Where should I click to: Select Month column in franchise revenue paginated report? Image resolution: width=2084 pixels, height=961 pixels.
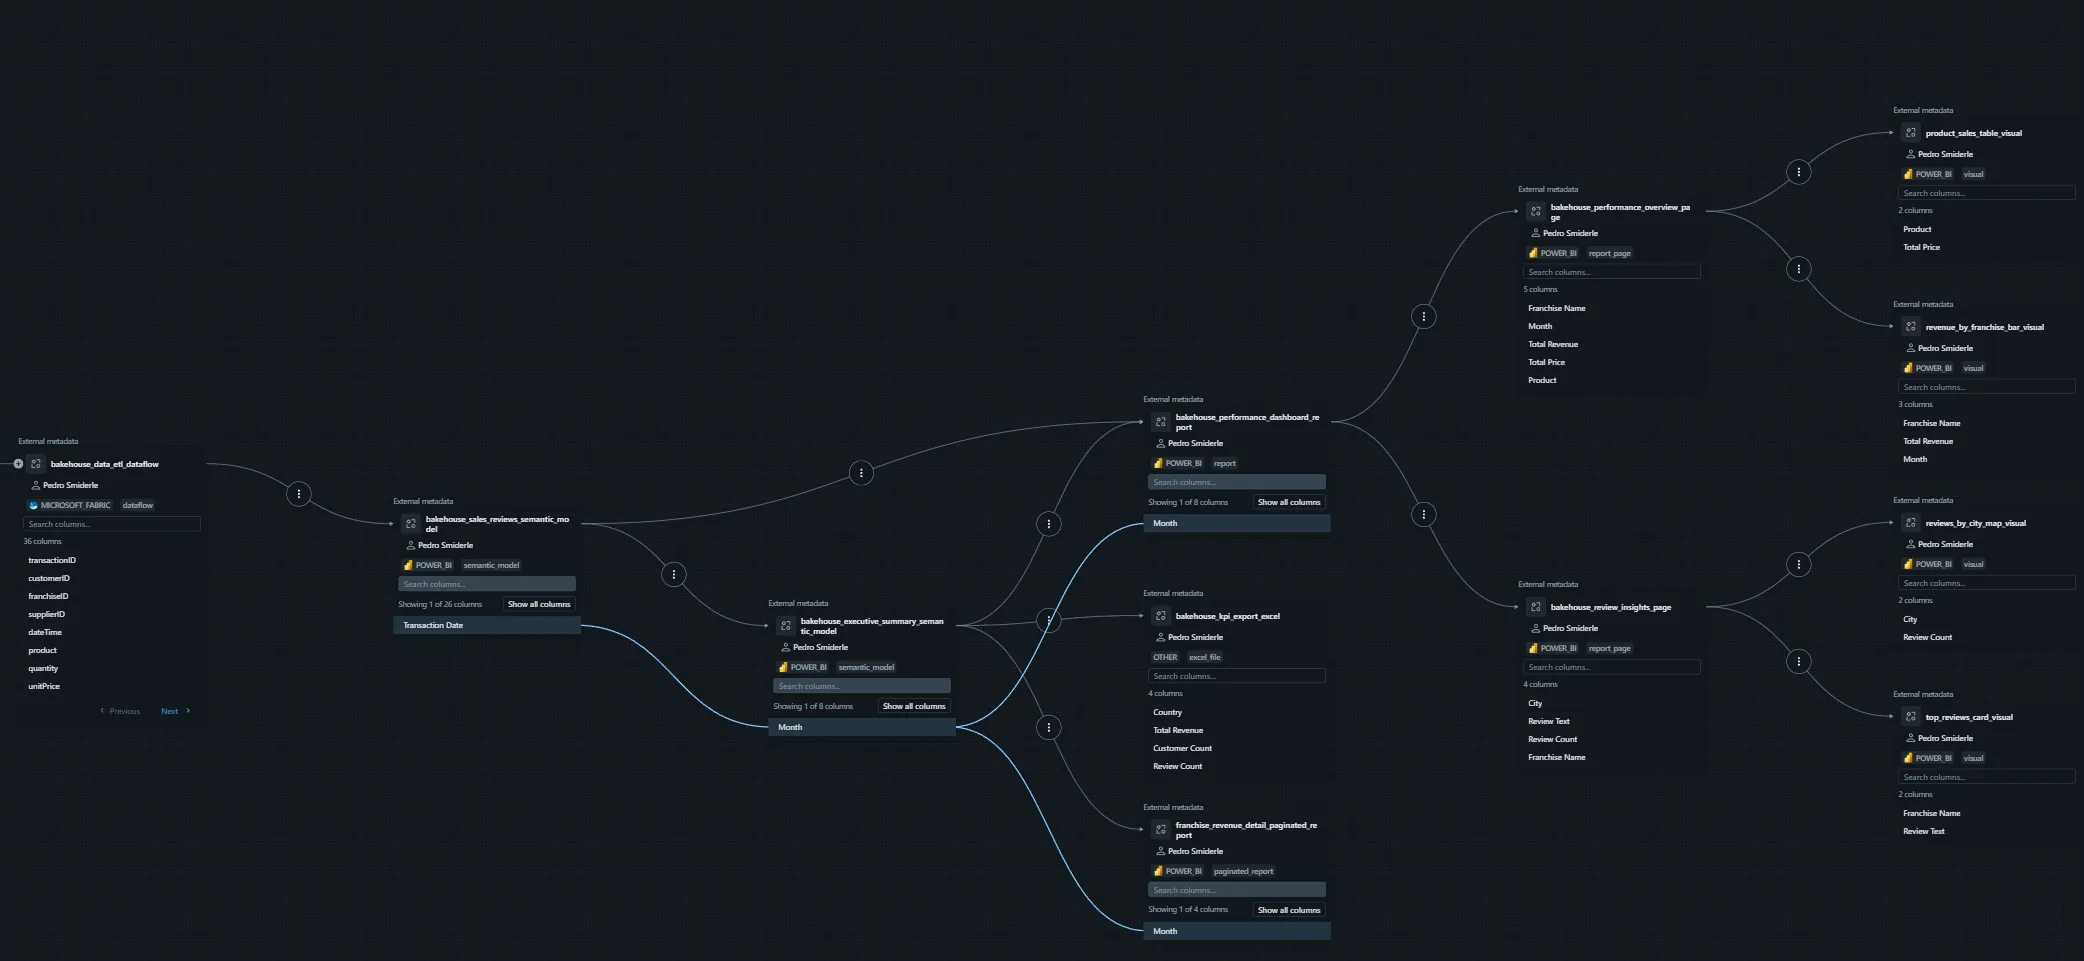[x=1237, y=931]
